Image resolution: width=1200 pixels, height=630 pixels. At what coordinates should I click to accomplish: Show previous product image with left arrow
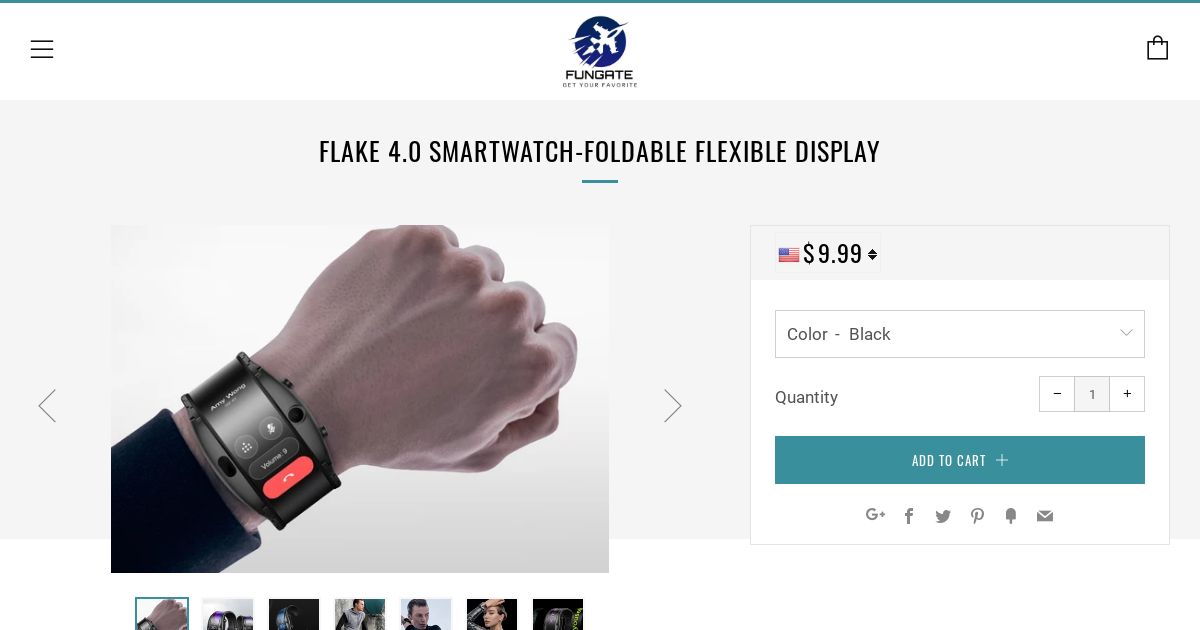coord(47,405)
